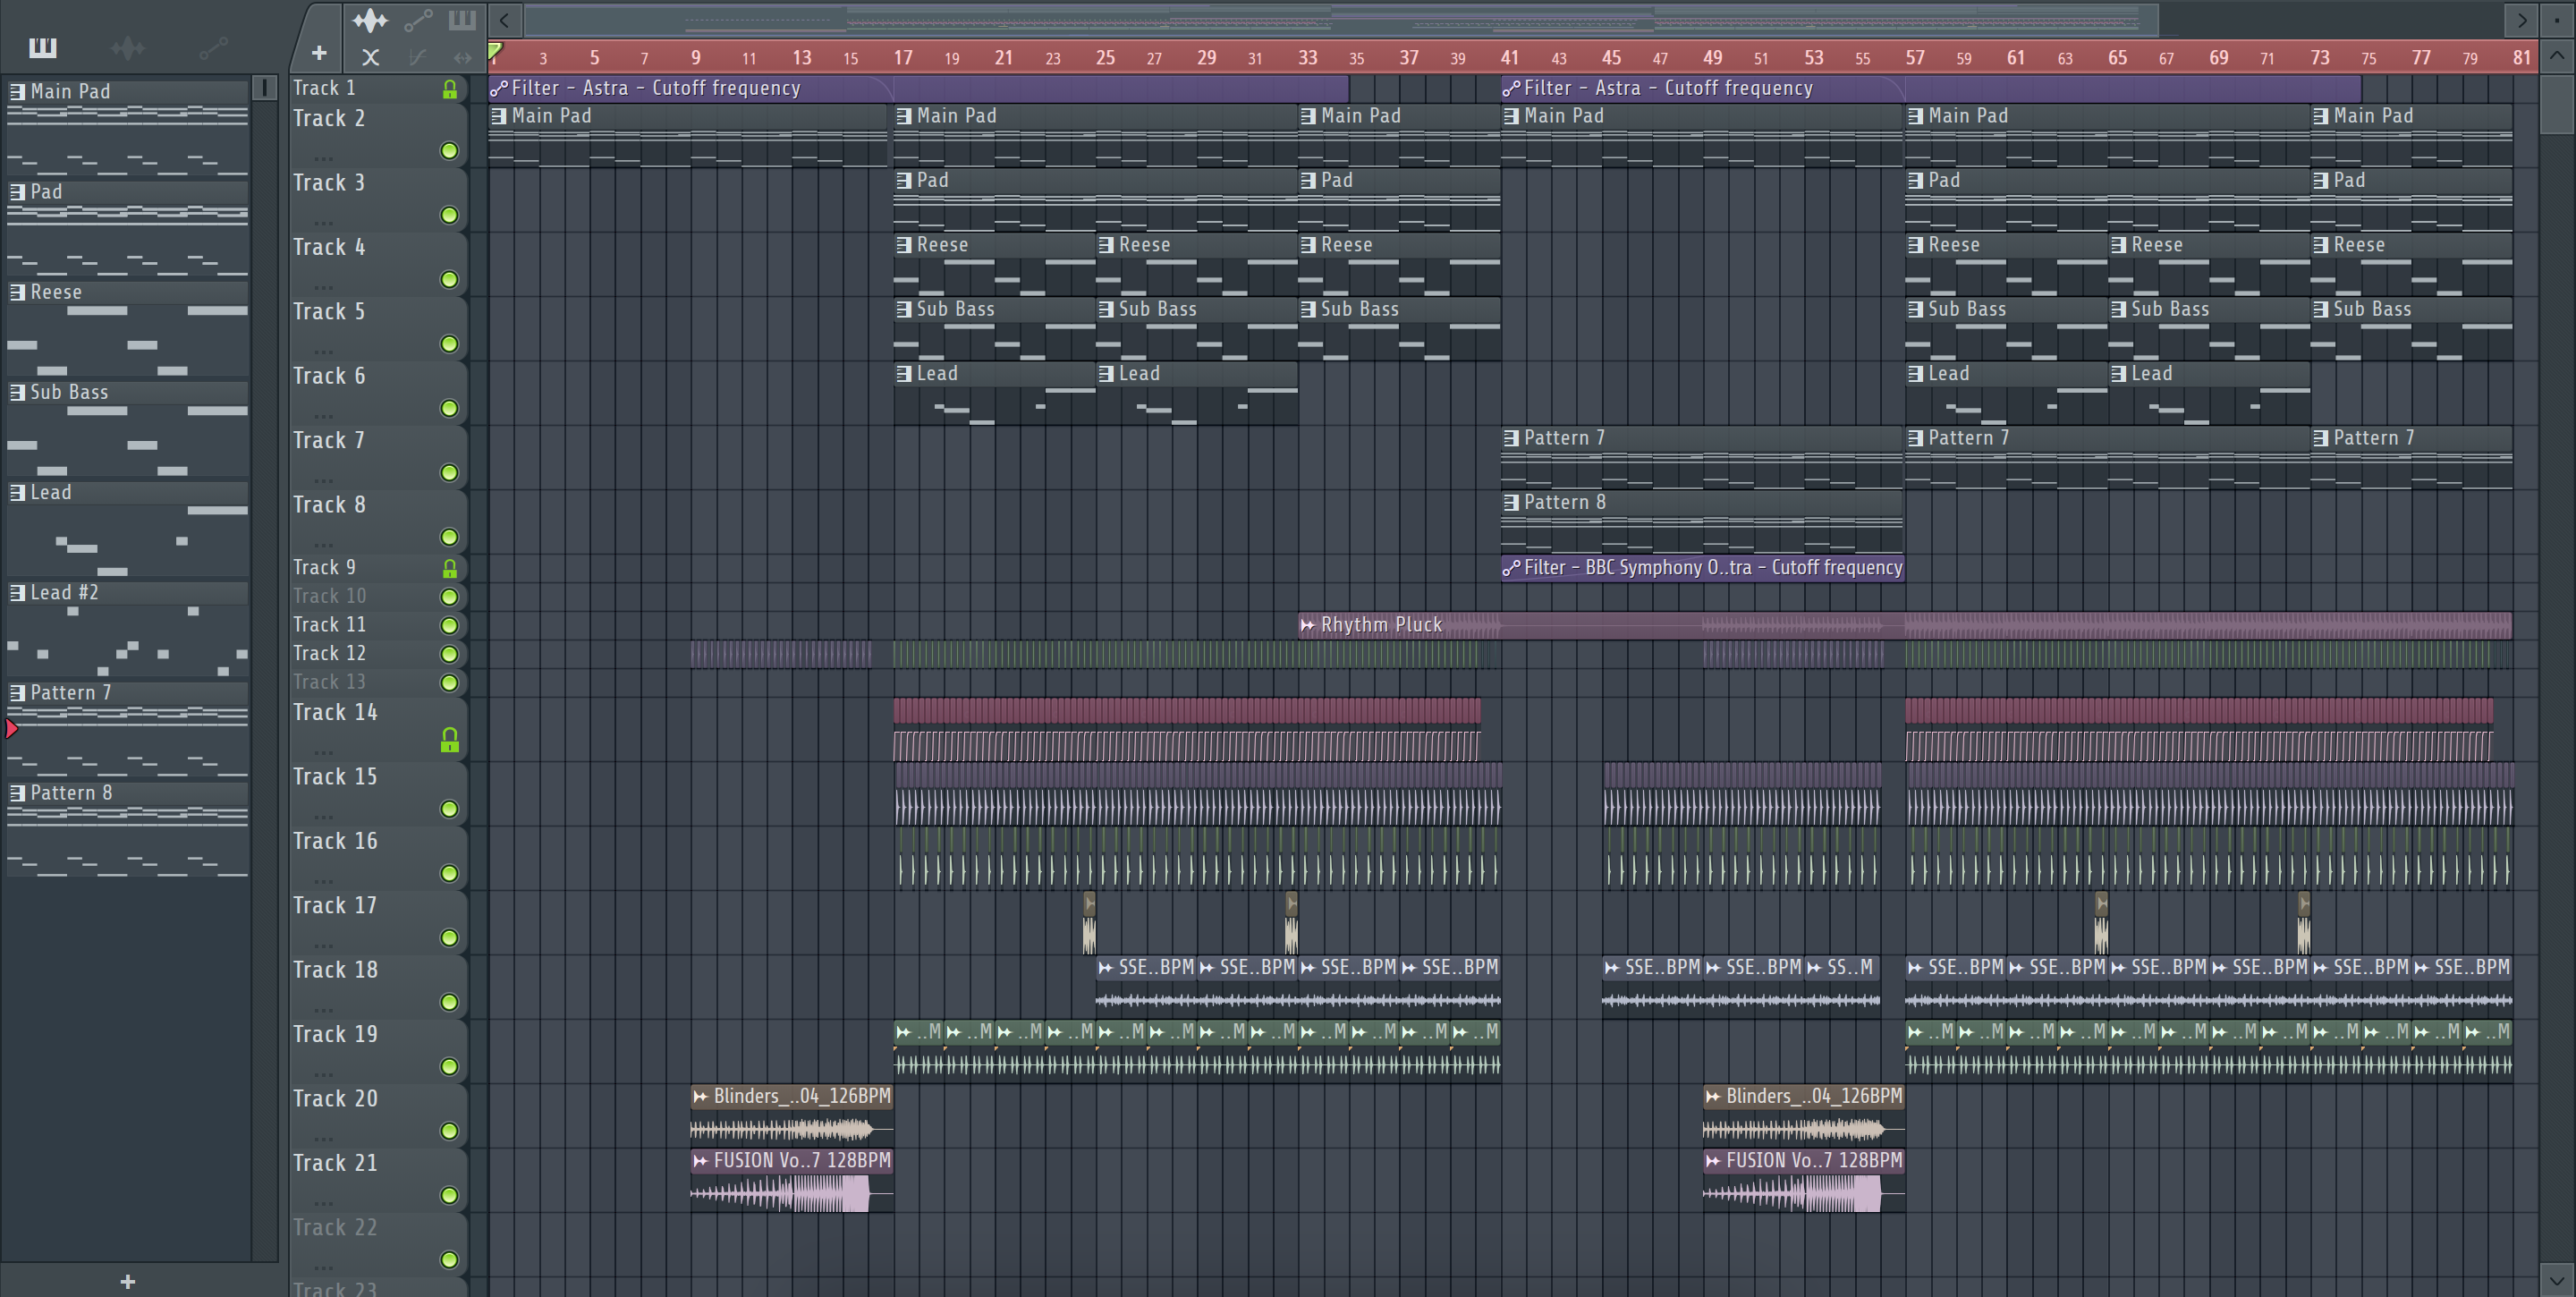Click the plus icon at bottom of picker

pyautogui.click(x=127, y=1281)
